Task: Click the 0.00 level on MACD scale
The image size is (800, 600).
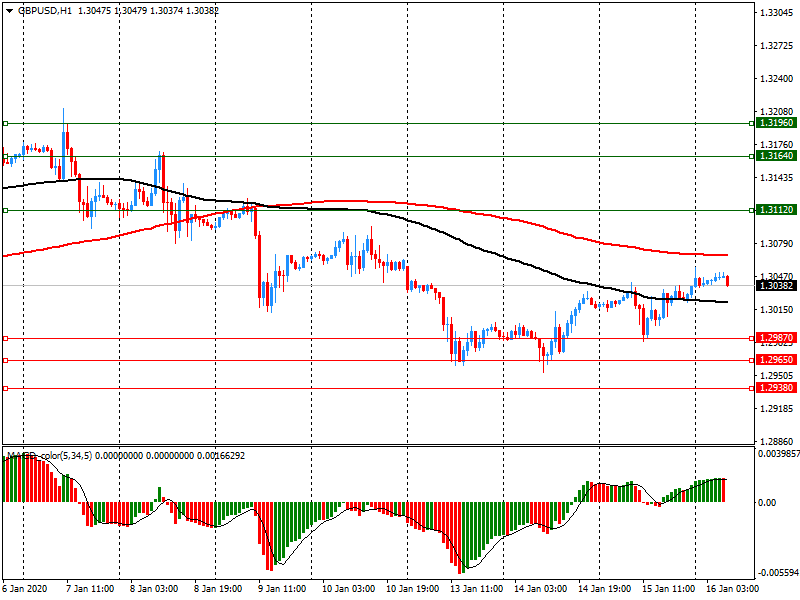Action: click(x=768, y=503)
